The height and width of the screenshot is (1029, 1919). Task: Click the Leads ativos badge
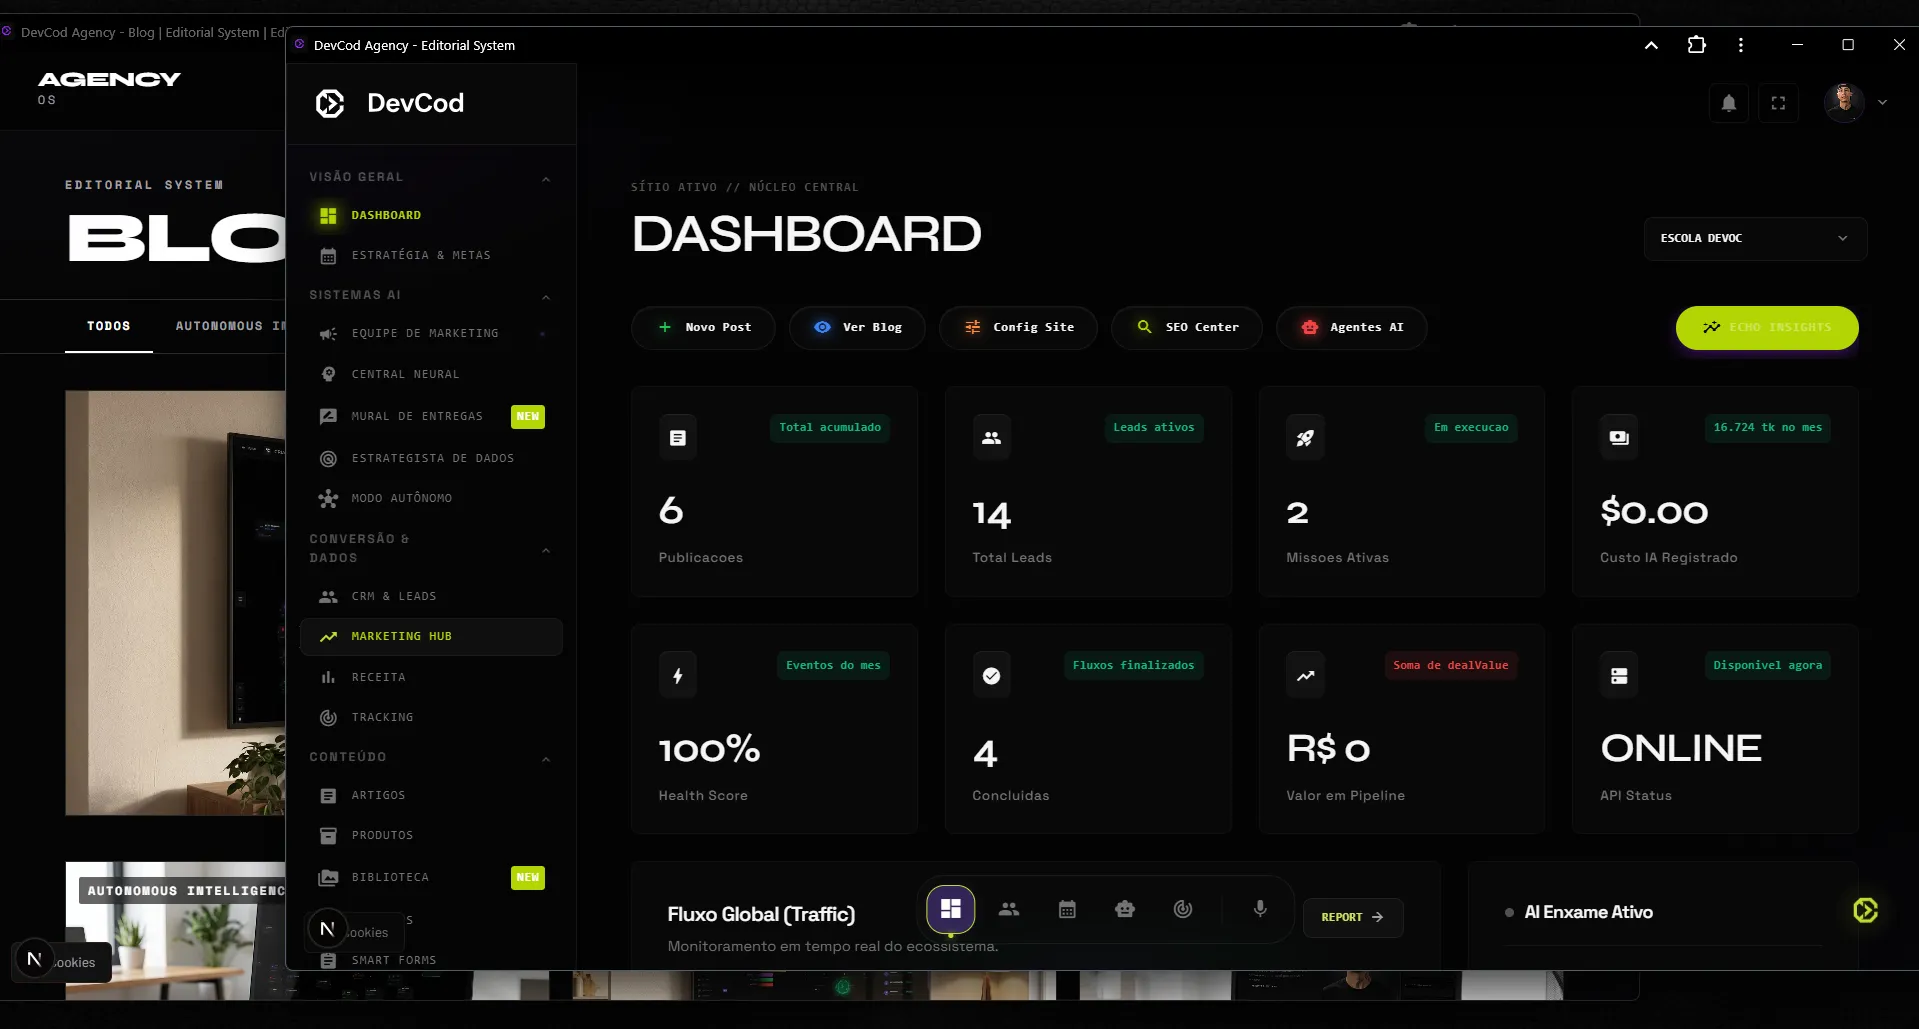1154,427
